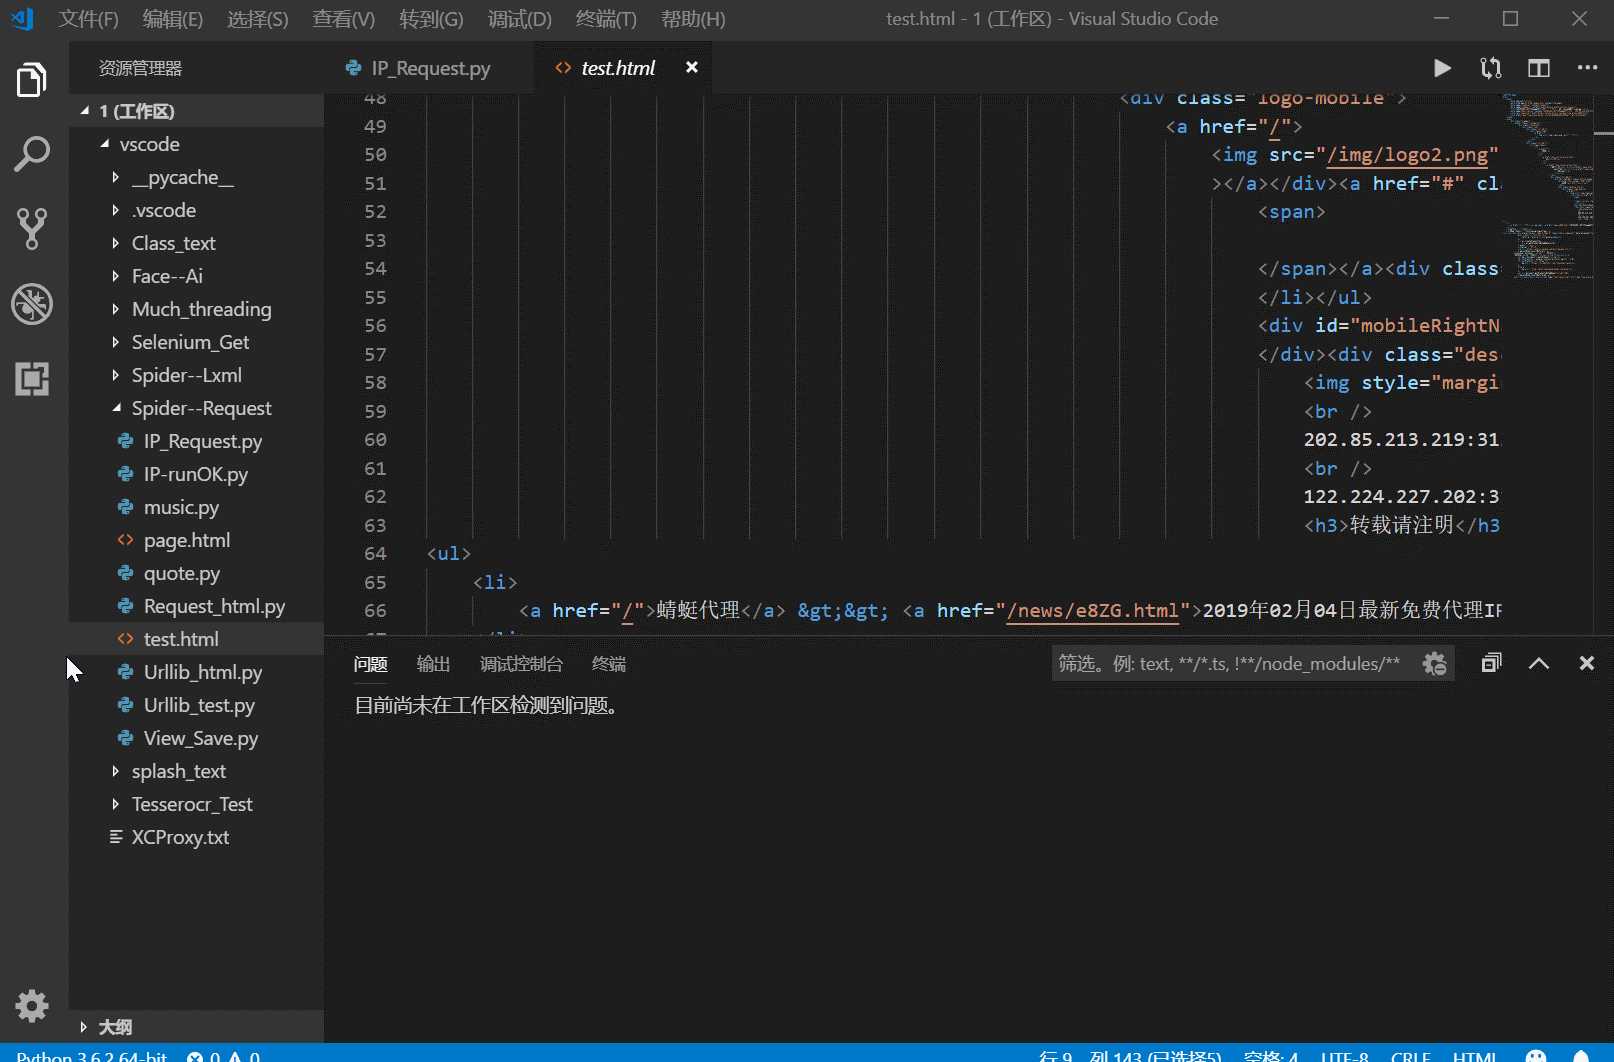Open music.py in the file tree
This screenshot has width=1614, height=1062.
coord(196,507)
